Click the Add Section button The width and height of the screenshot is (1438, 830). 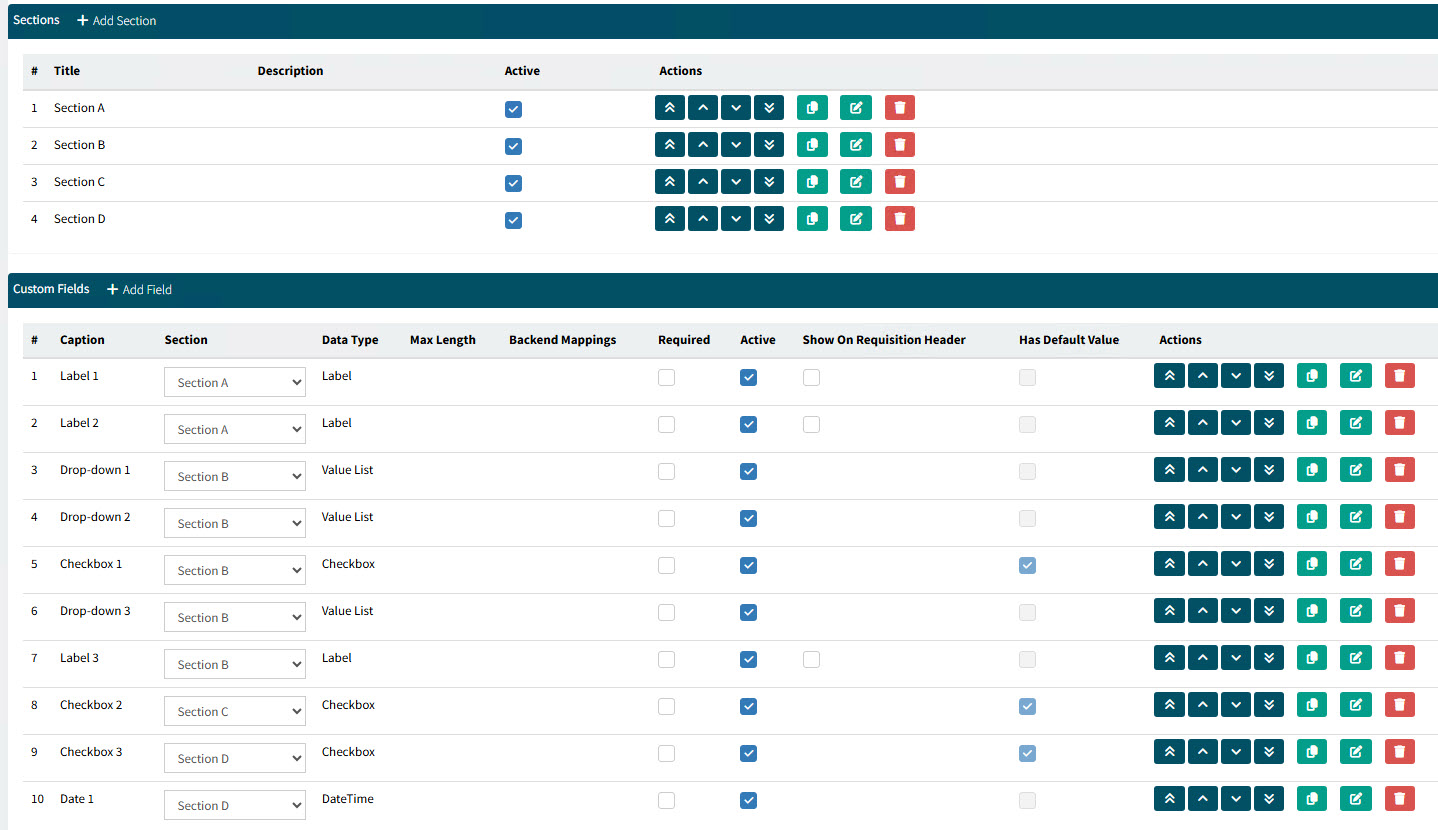(x=117, y=21)
